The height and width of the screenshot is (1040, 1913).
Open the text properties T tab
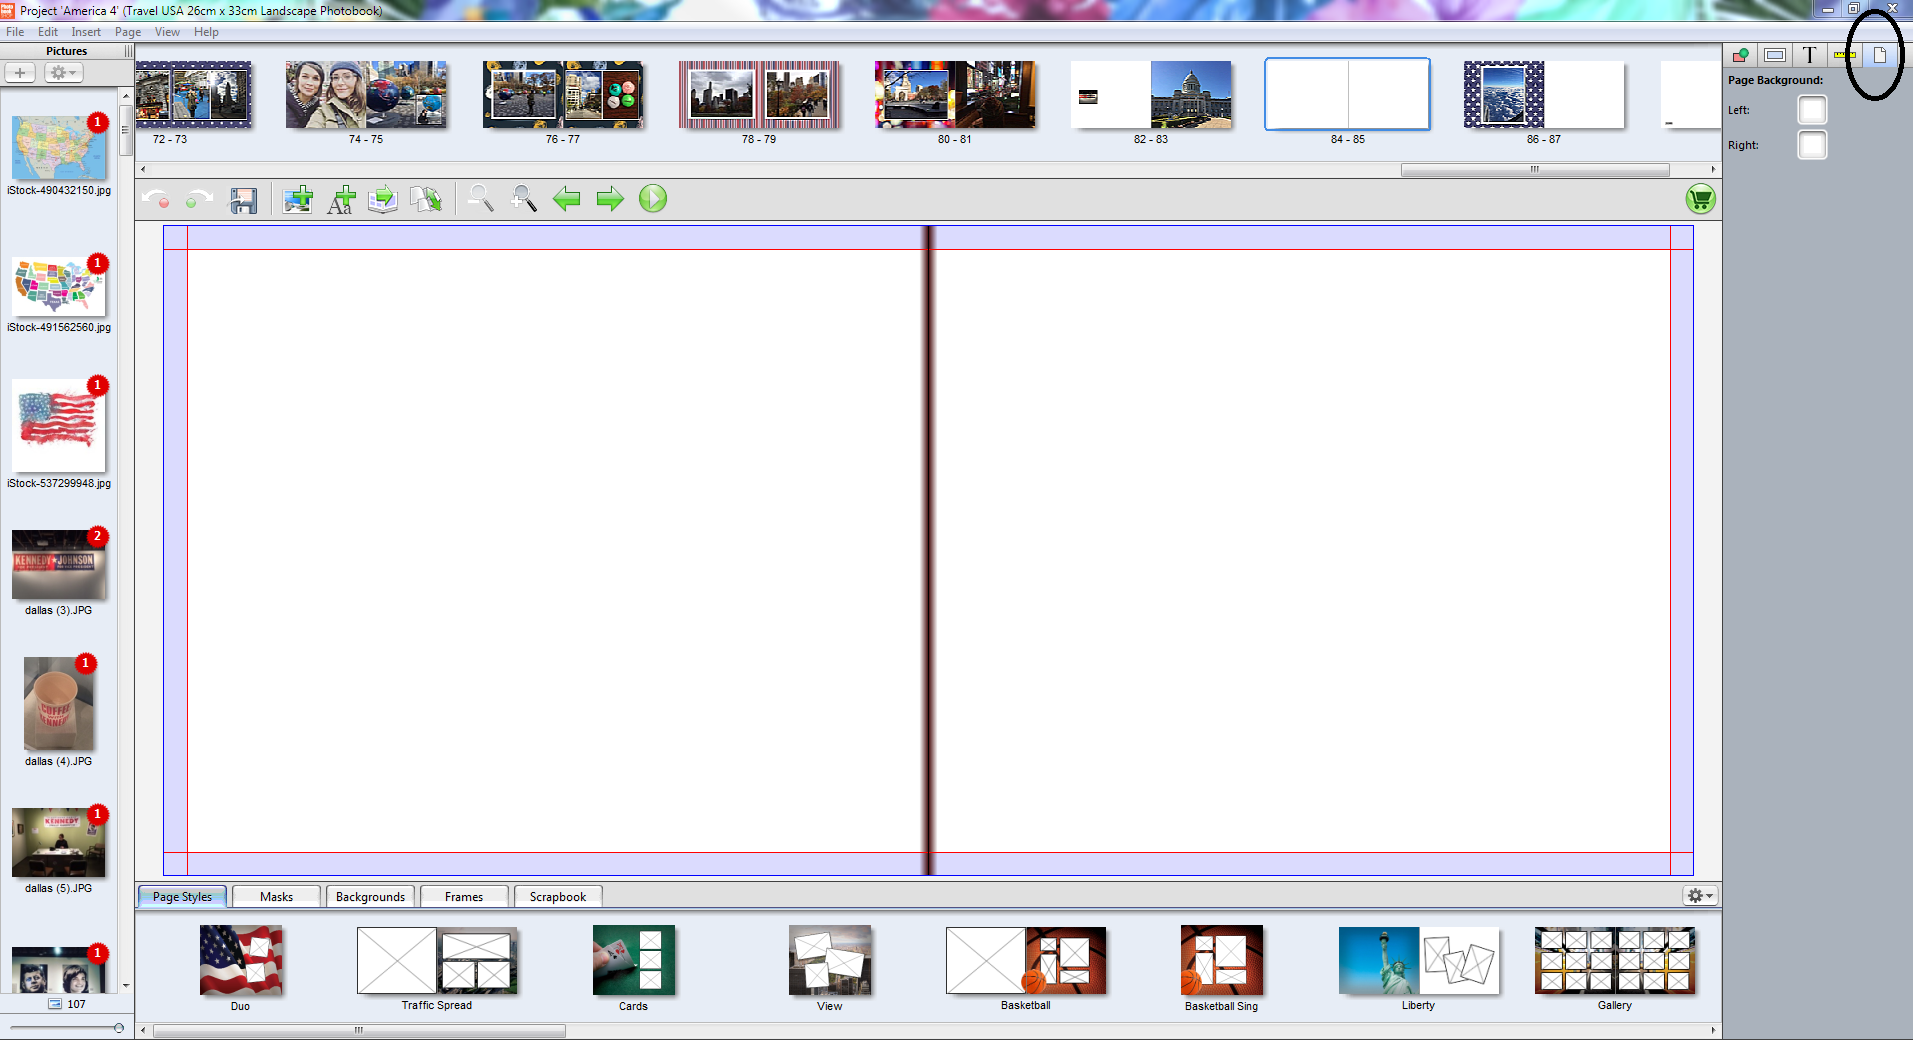[x=1809, y=55]
